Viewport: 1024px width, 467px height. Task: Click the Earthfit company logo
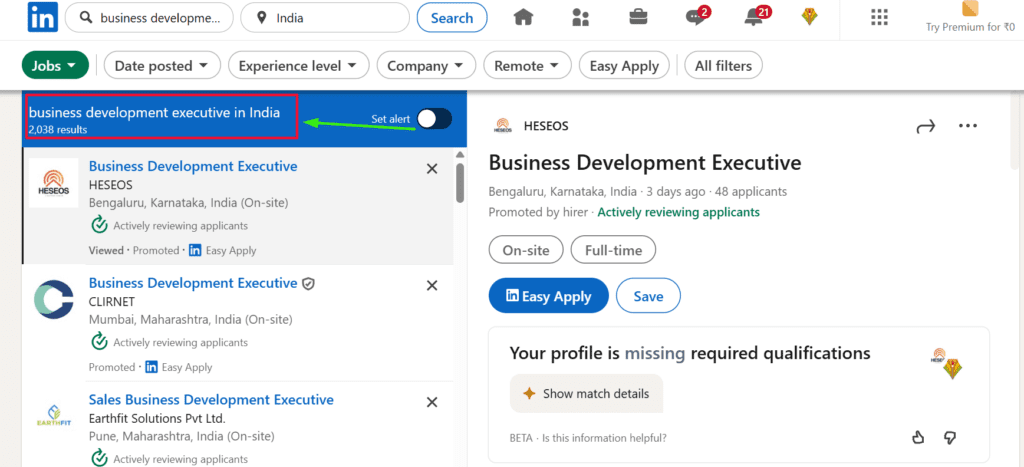[54, 416]
